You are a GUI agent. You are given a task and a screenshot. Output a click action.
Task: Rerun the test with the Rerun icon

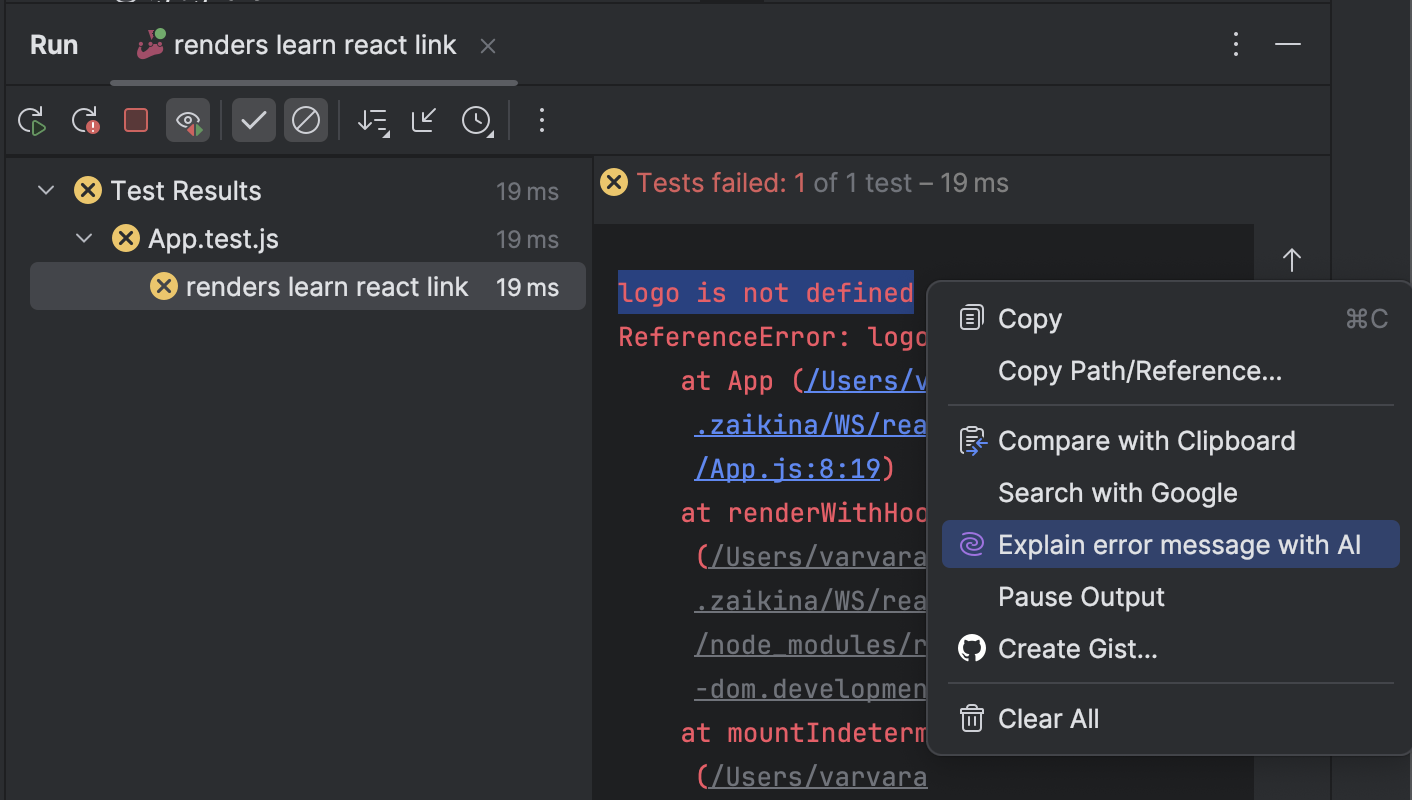tap(32, 121)
